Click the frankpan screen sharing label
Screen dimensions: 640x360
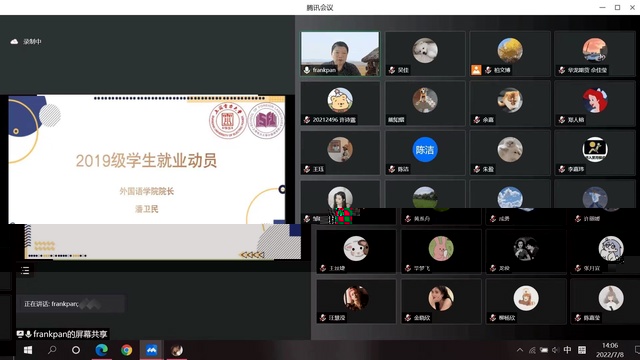(62, 334)
